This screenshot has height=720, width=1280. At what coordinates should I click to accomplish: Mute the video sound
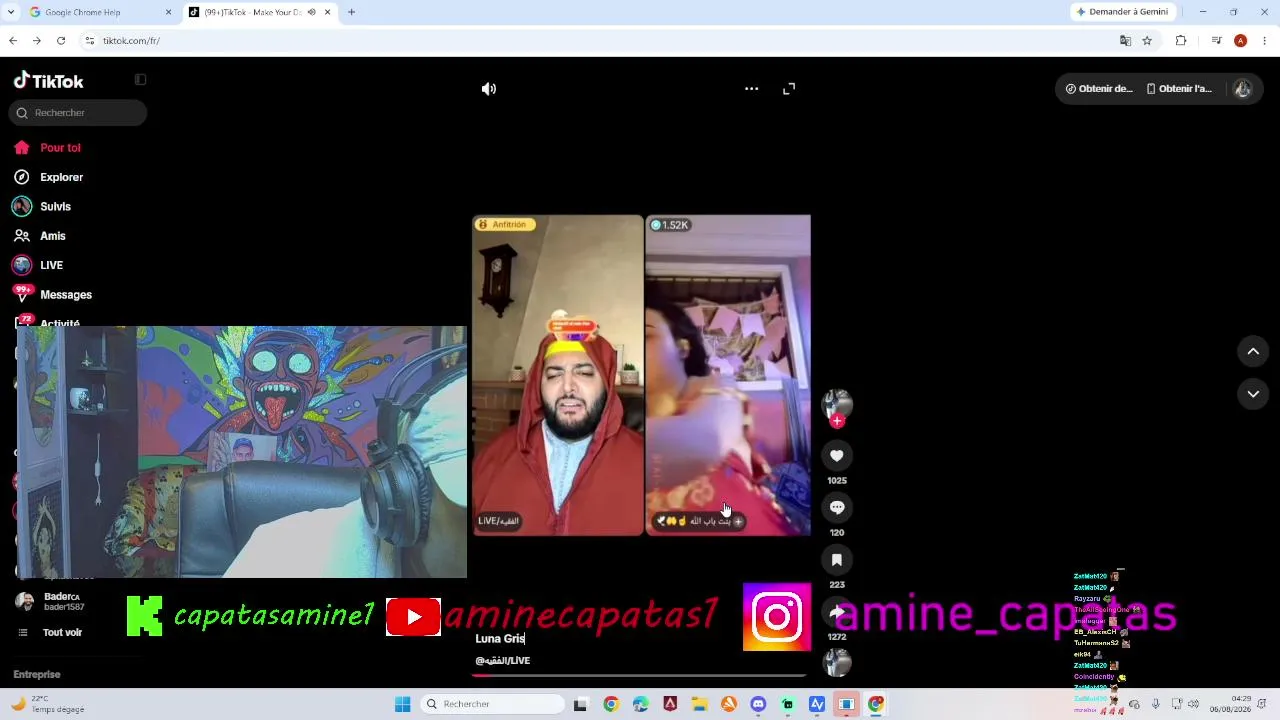coord(488,89)
